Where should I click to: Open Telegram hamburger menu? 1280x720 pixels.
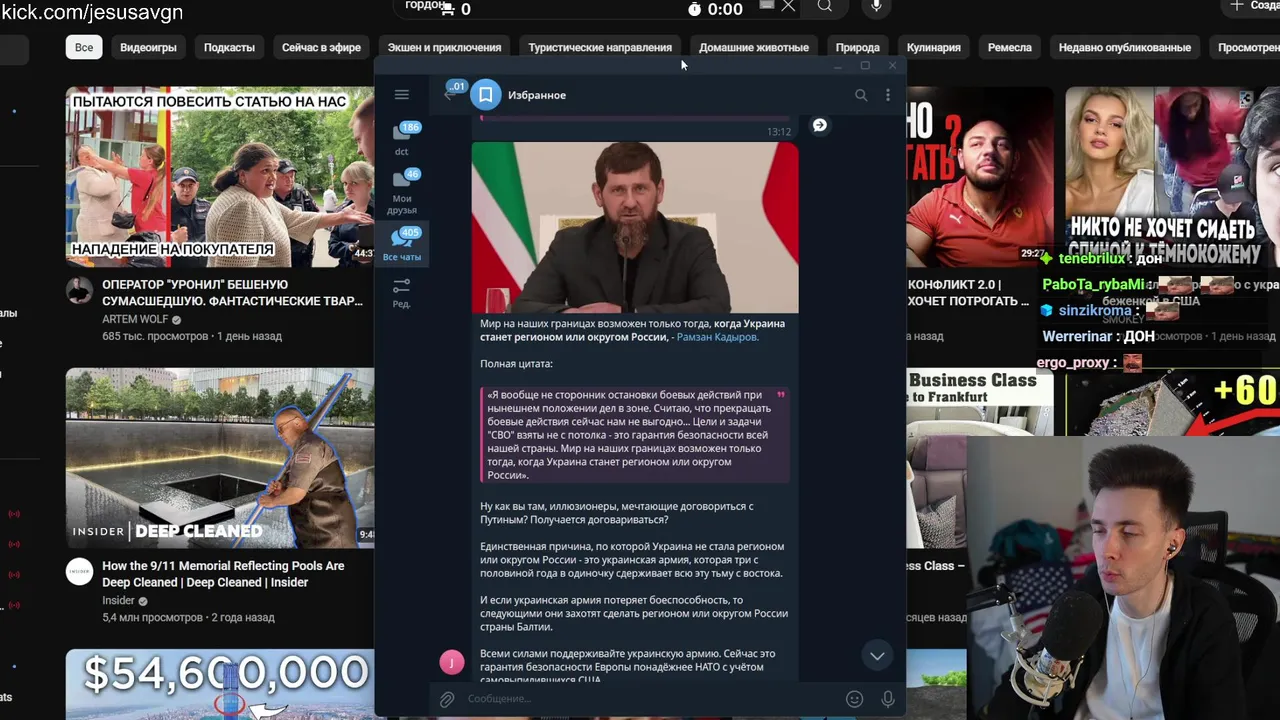tap(401, 95)
